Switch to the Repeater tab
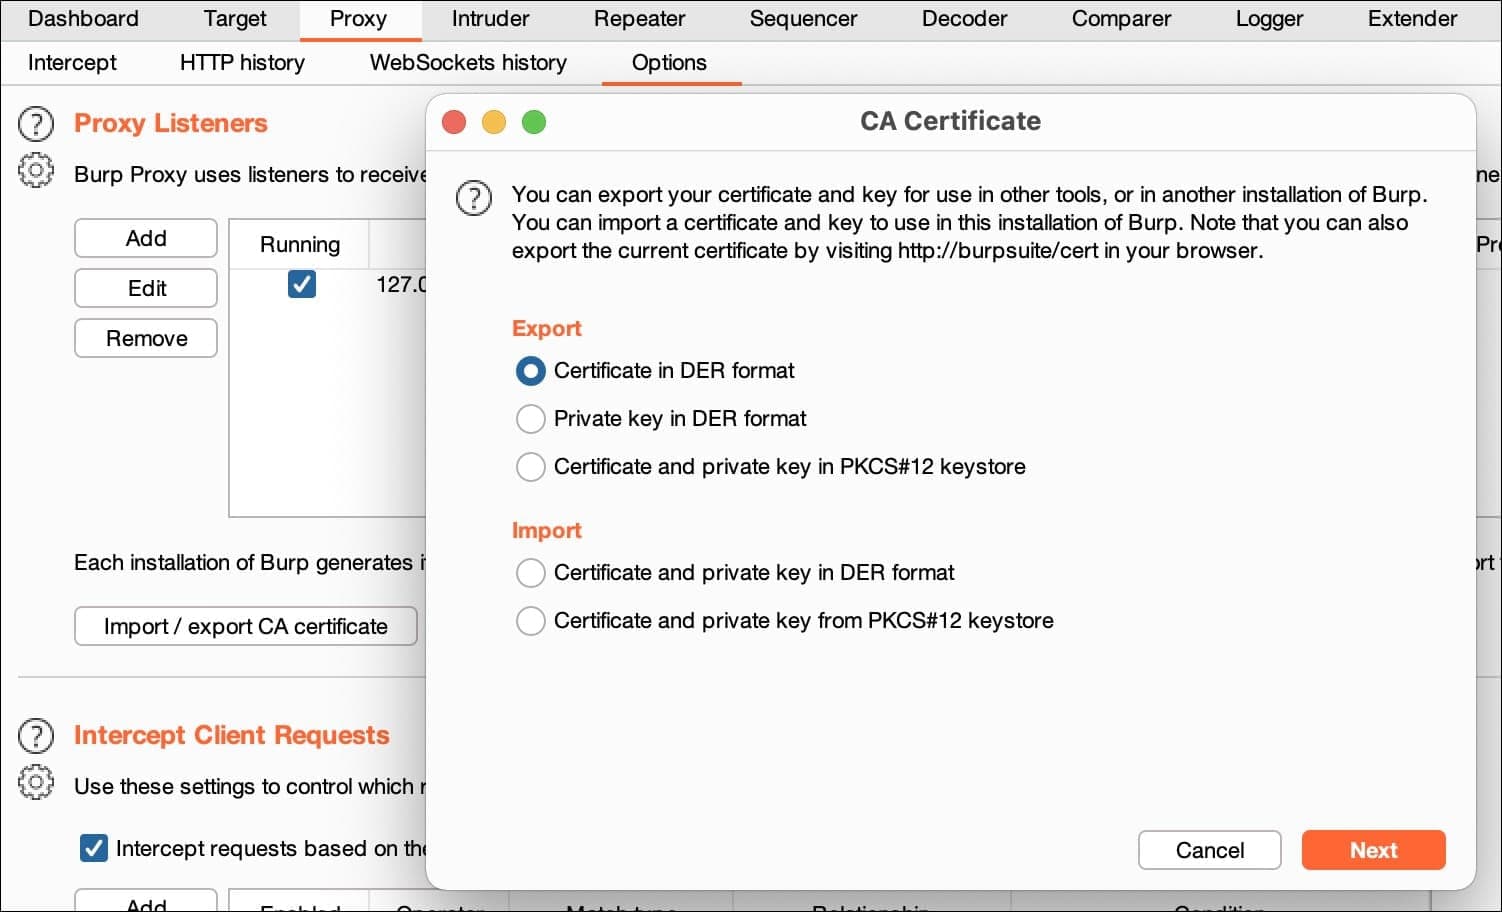 pos(639,19)
